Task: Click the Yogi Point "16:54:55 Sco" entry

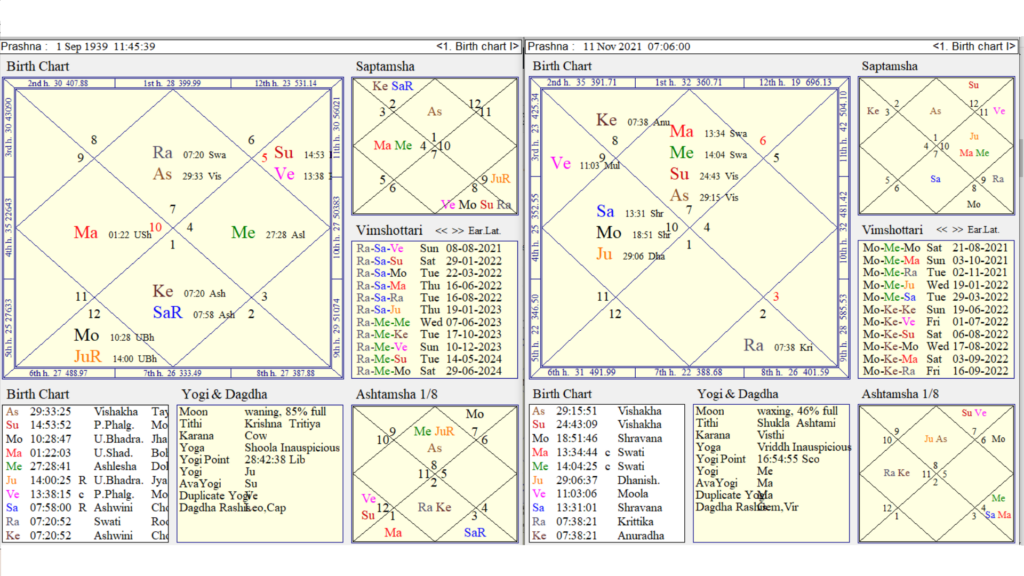Action: point(790,459)
